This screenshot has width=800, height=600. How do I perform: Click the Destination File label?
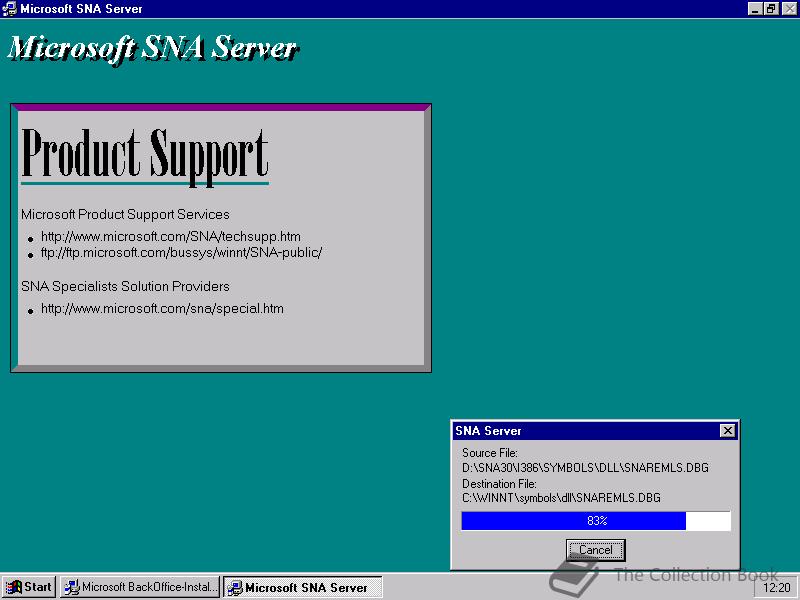(499, 483)
